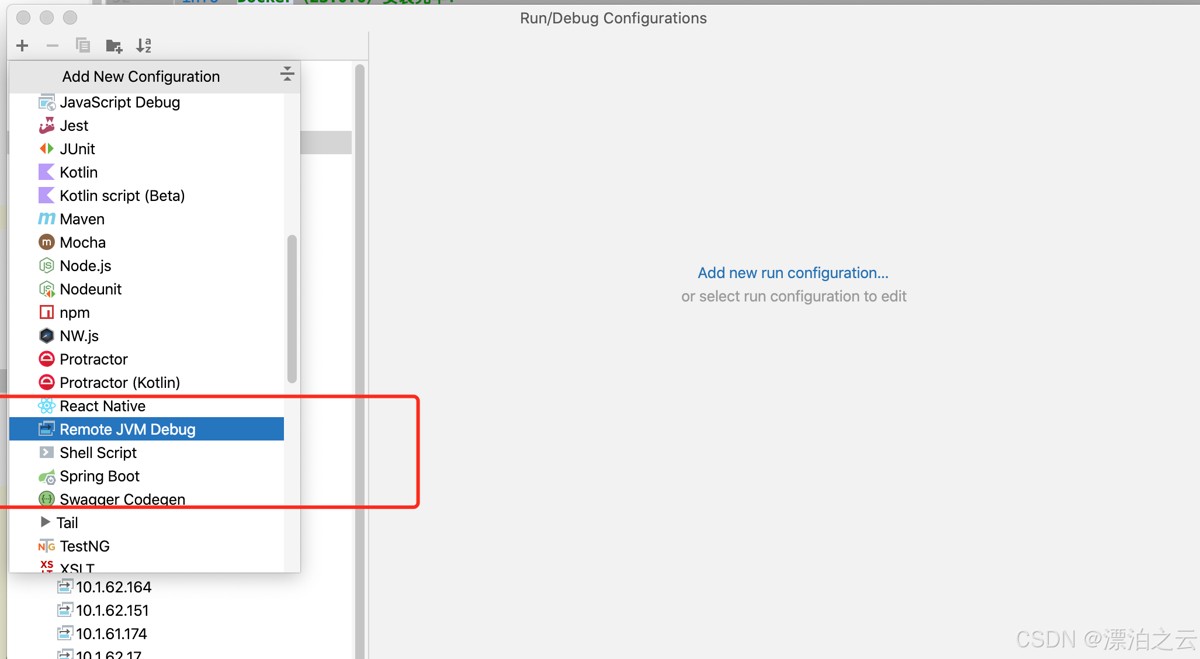1200x659 pixels.
Task: Choose the Spring Boot leaf icon
Action: (46, 476)
